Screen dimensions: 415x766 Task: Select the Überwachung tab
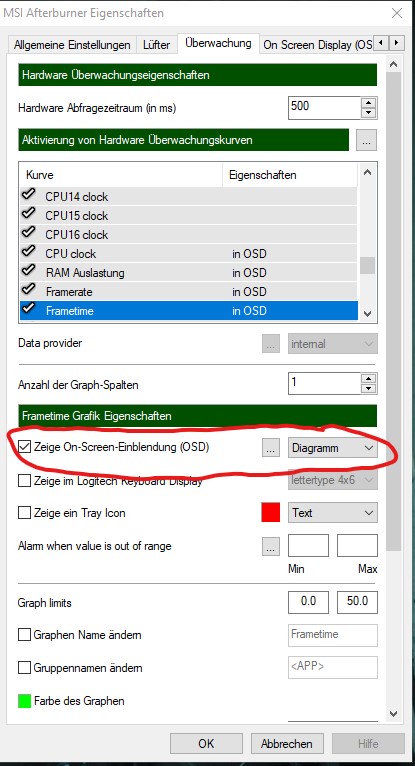pos(218,43)
